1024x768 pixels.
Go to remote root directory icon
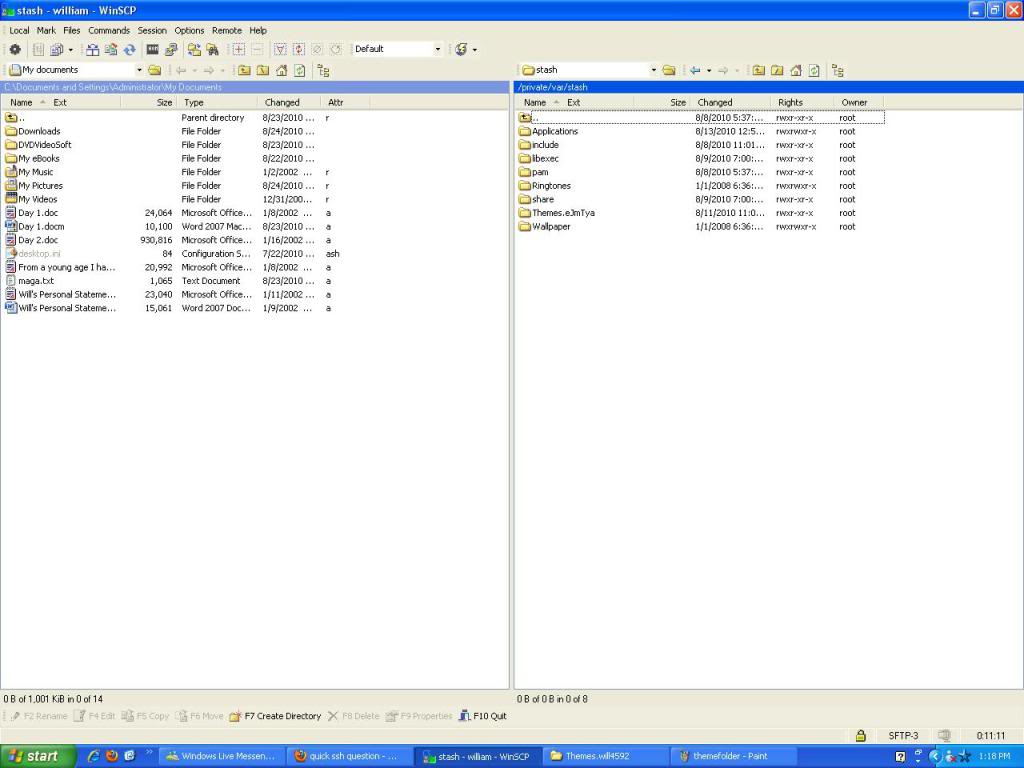click(x=776, y=70)
